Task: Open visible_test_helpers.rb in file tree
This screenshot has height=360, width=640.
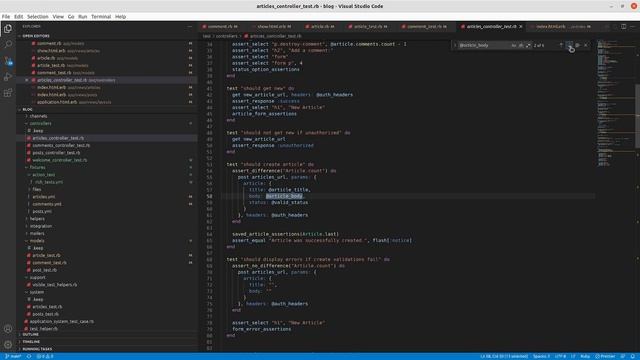Action: coord(107,284)
